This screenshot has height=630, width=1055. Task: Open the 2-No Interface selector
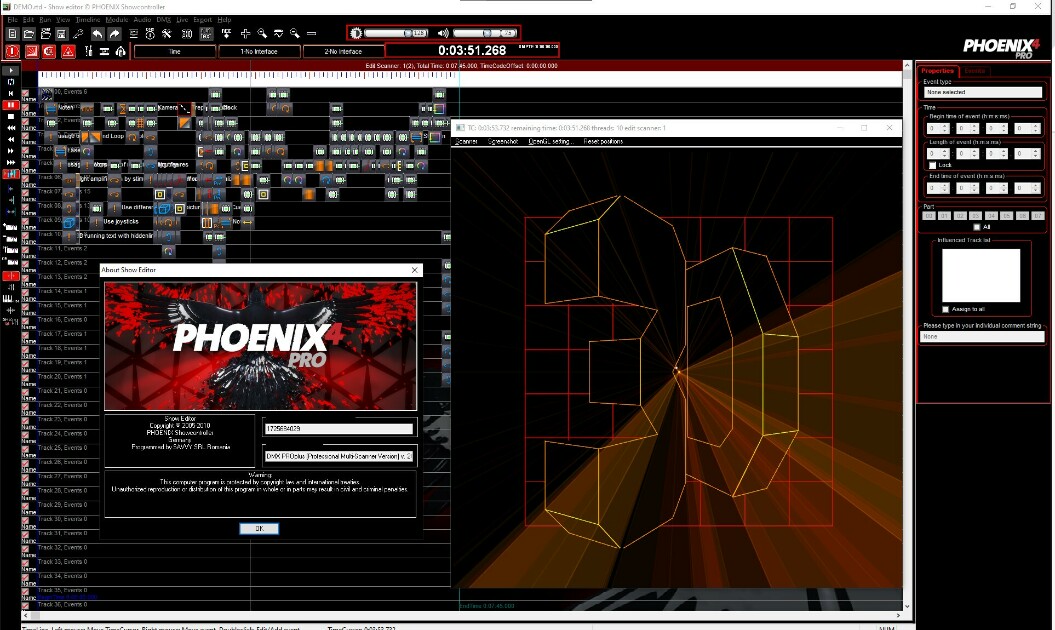(x=343, y=51)
